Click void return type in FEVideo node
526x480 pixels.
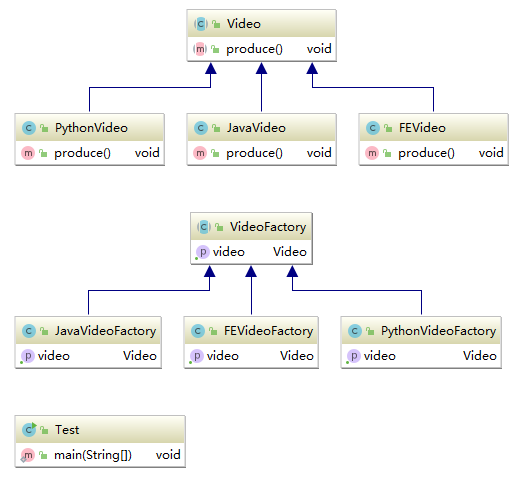click(x=491, y=153)
